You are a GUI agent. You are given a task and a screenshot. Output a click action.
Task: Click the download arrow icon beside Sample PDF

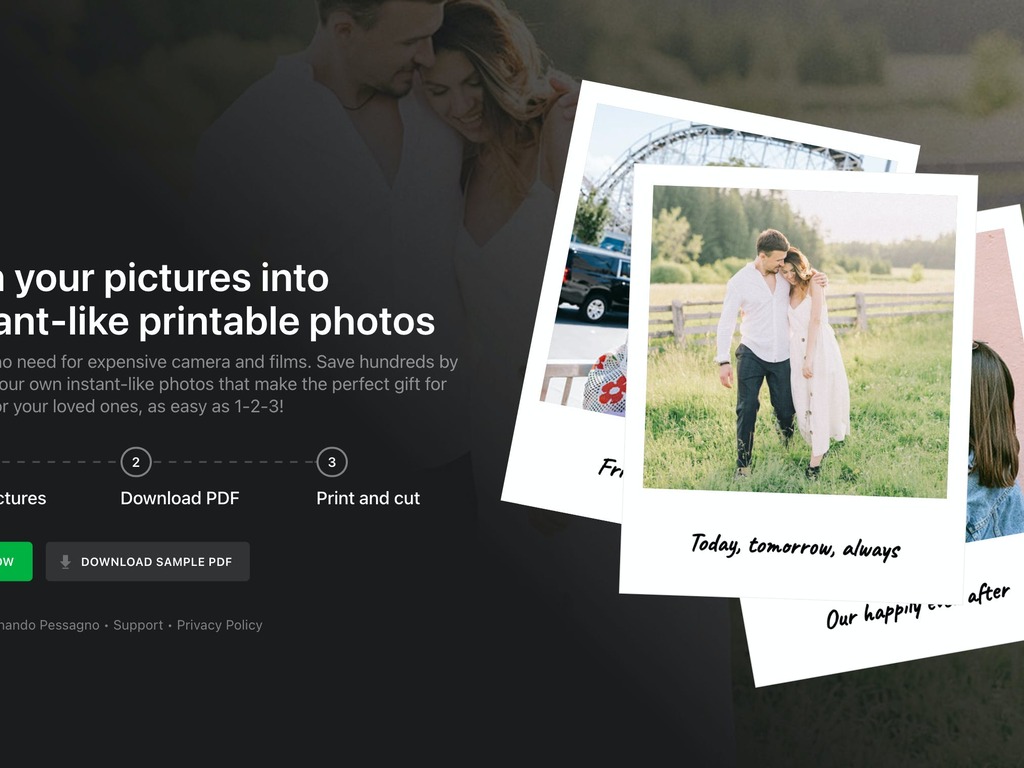tap(65, 562)
